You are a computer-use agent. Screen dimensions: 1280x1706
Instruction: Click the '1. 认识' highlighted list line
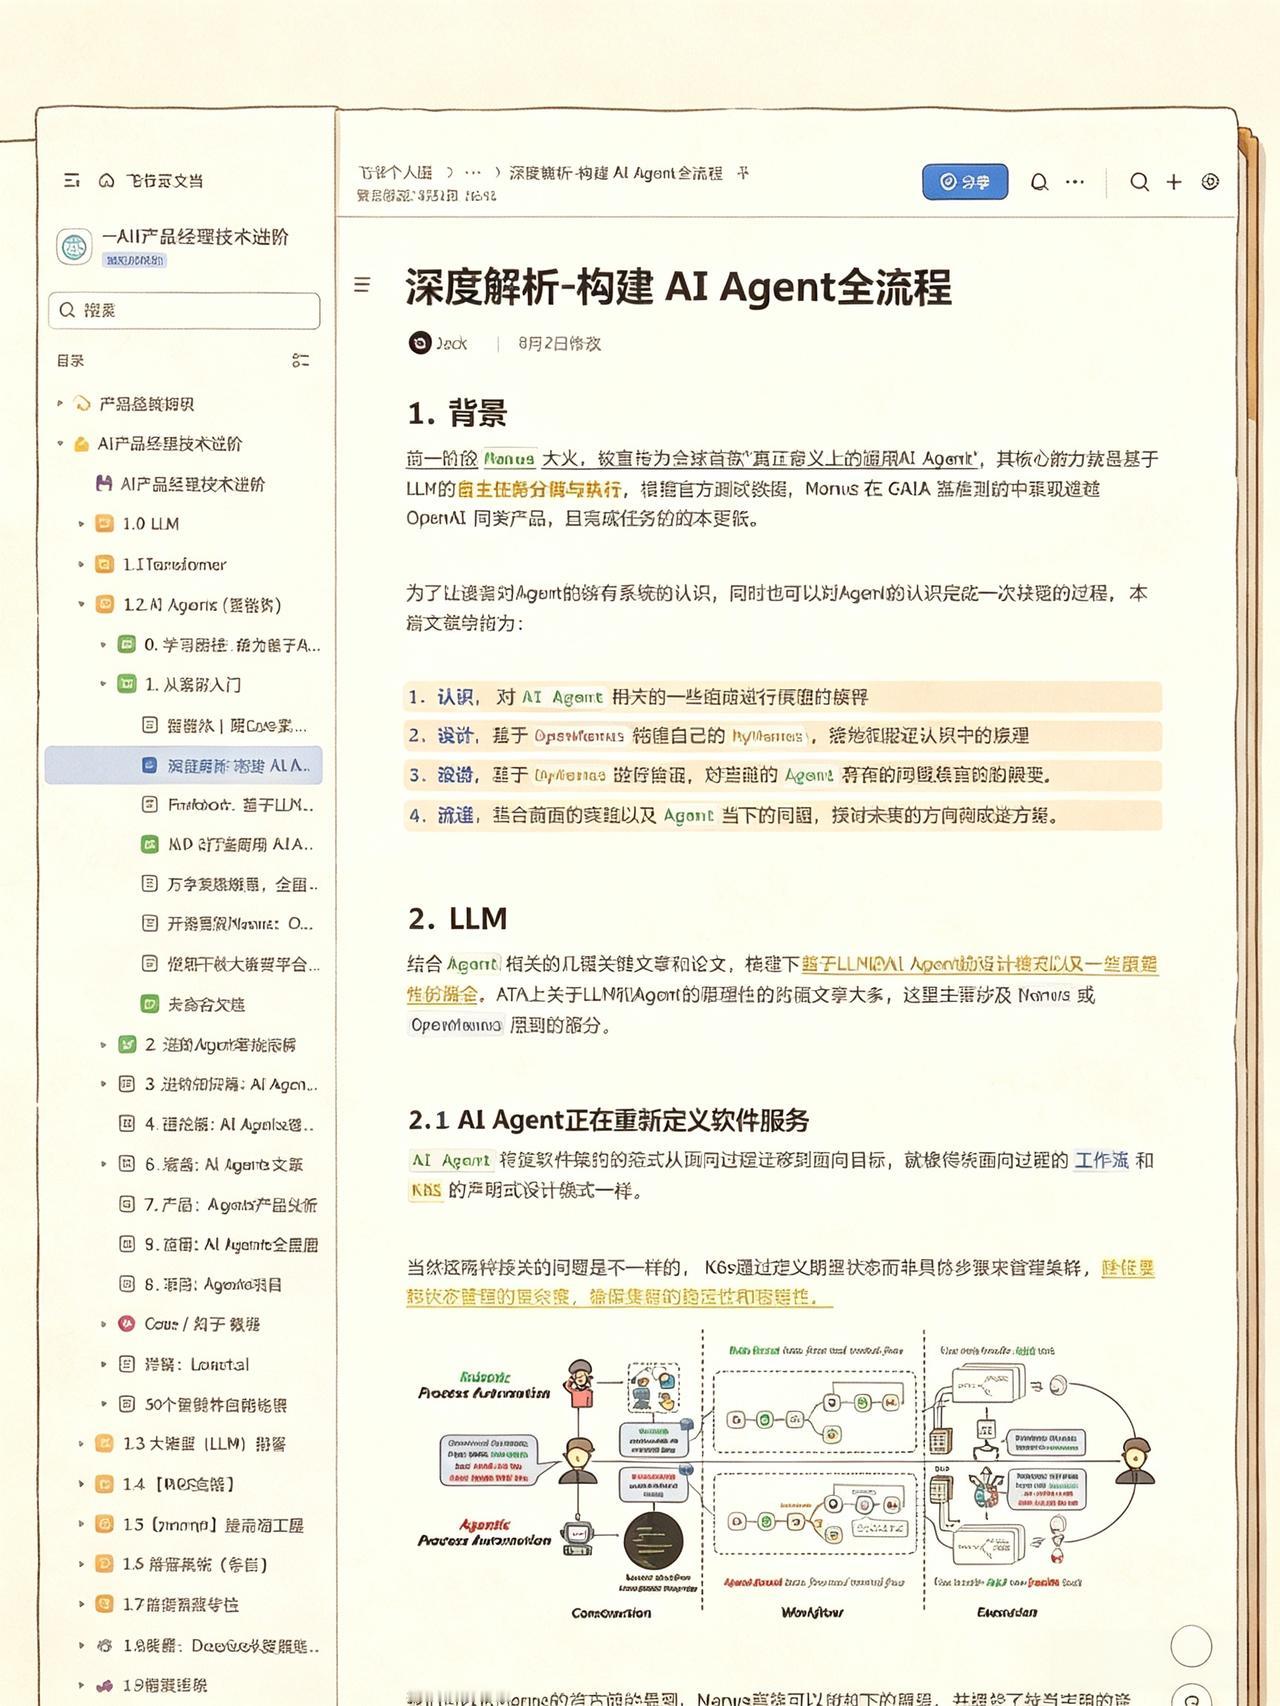(x=783, y=697)
